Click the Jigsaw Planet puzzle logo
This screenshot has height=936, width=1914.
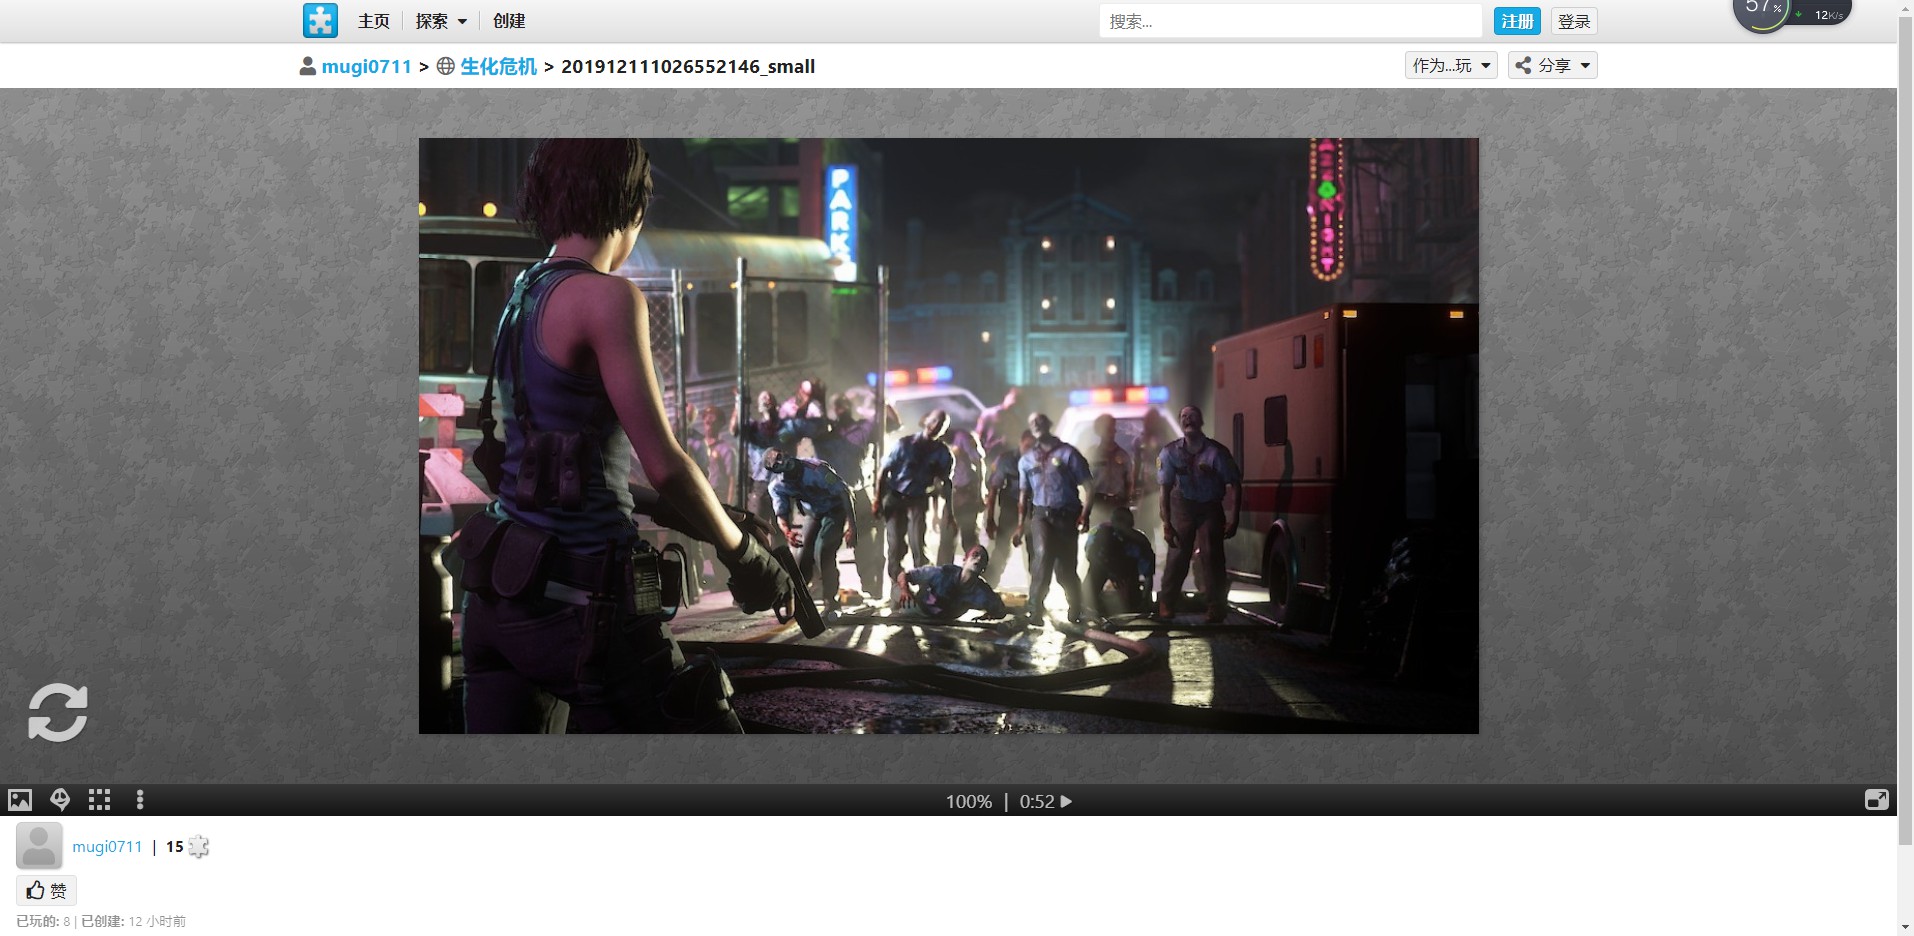pyautogui.click(x=320, y=21)
